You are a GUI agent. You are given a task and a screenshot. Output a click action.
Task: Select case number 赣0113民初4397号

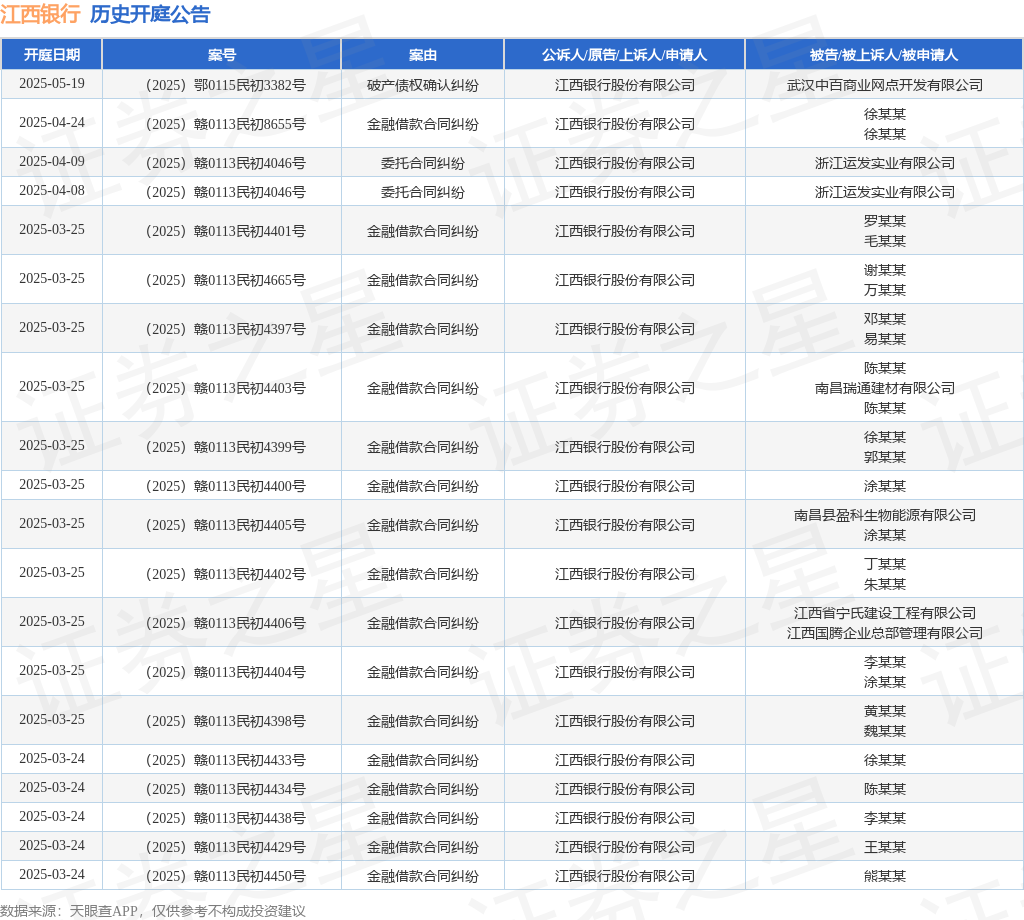click(x=225, y=329)
